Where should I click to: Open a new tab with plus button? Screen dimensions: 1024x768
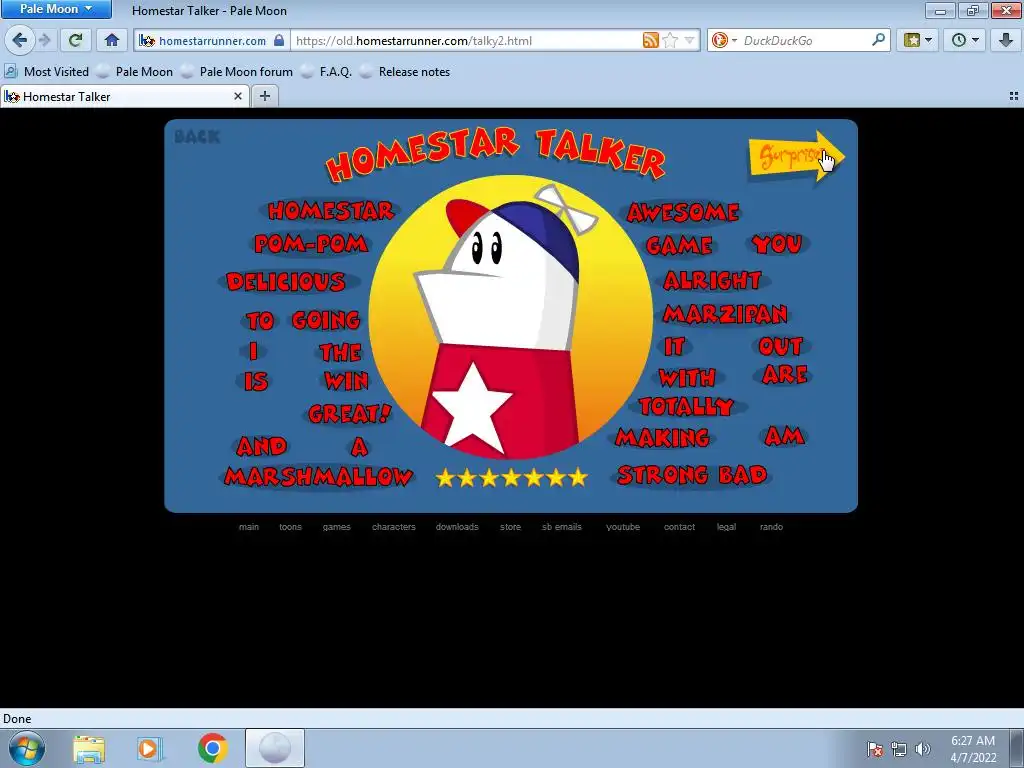click(x=264, y=97)
